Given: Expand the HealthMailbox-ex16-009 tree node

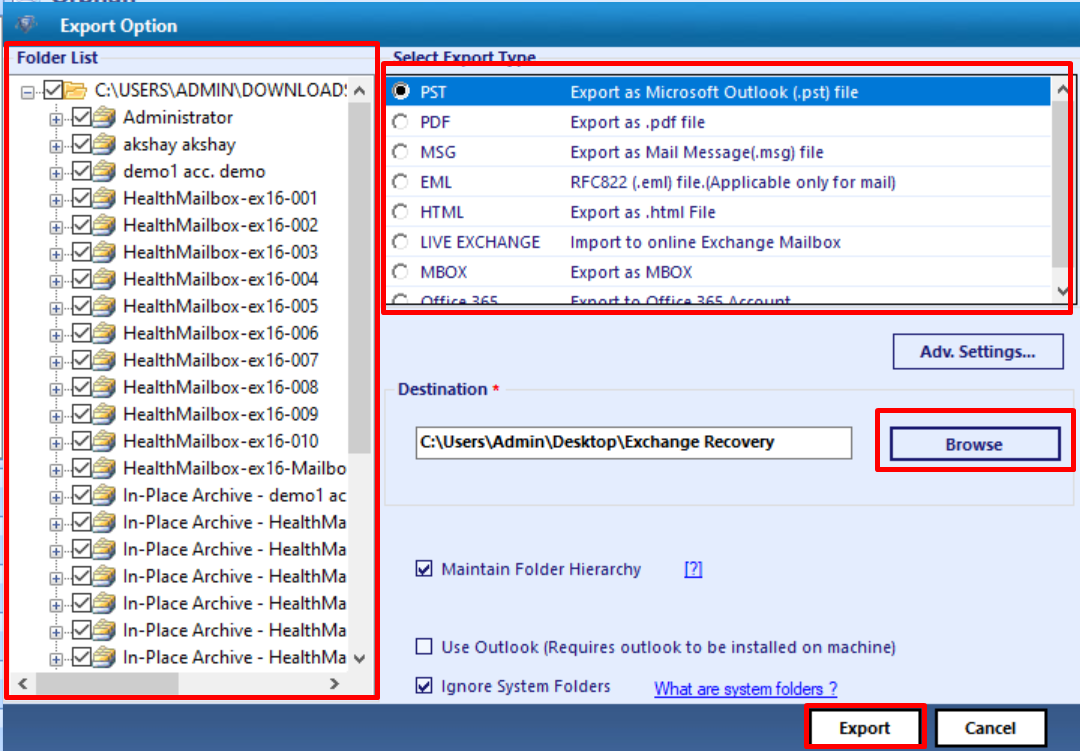Looking at the screenshot, I should (56, 416).
